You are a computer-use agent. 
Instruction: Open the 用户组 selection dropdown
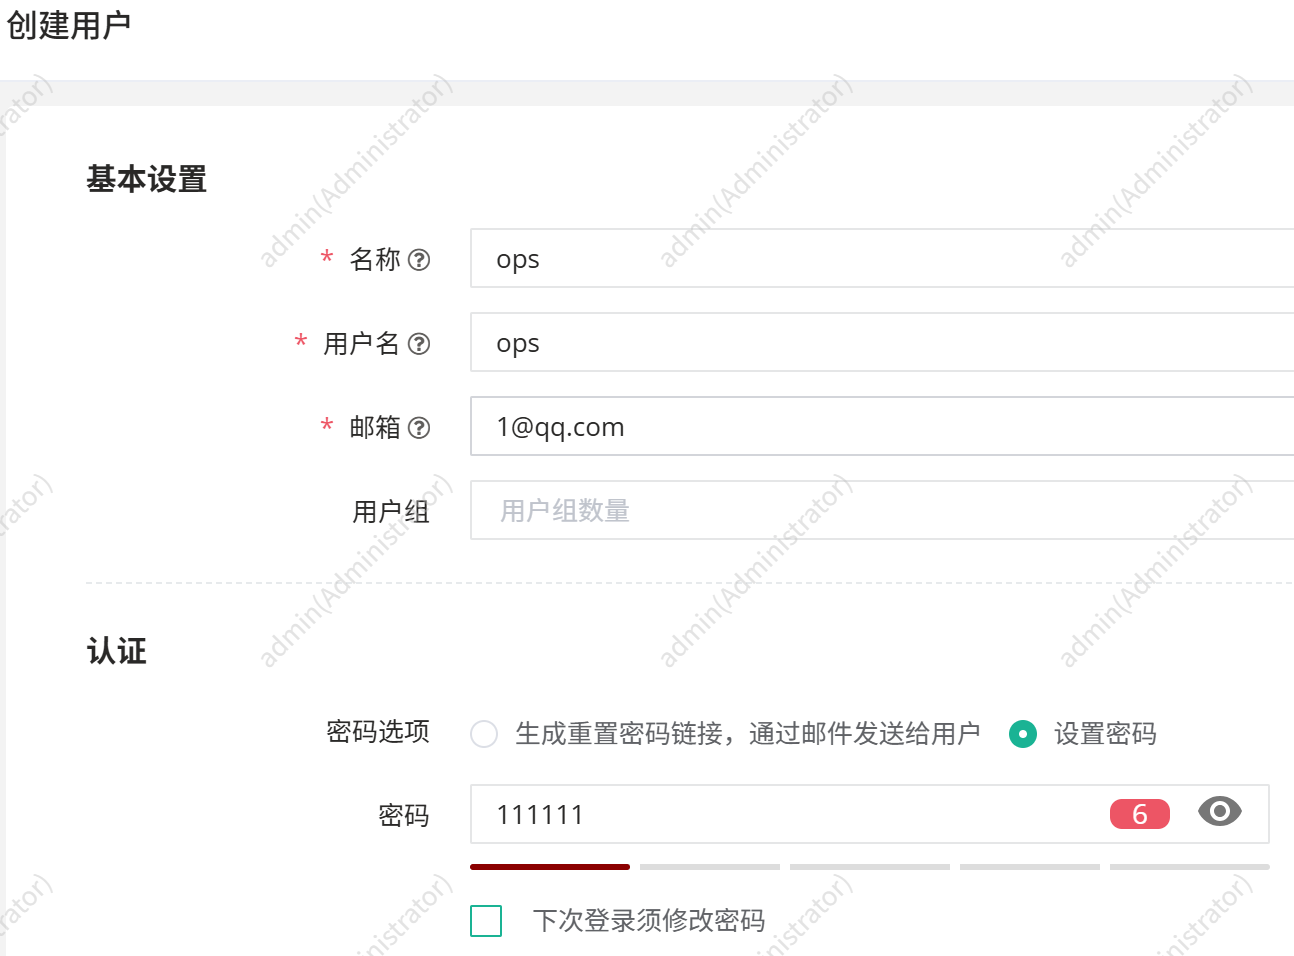pos(882,510)
